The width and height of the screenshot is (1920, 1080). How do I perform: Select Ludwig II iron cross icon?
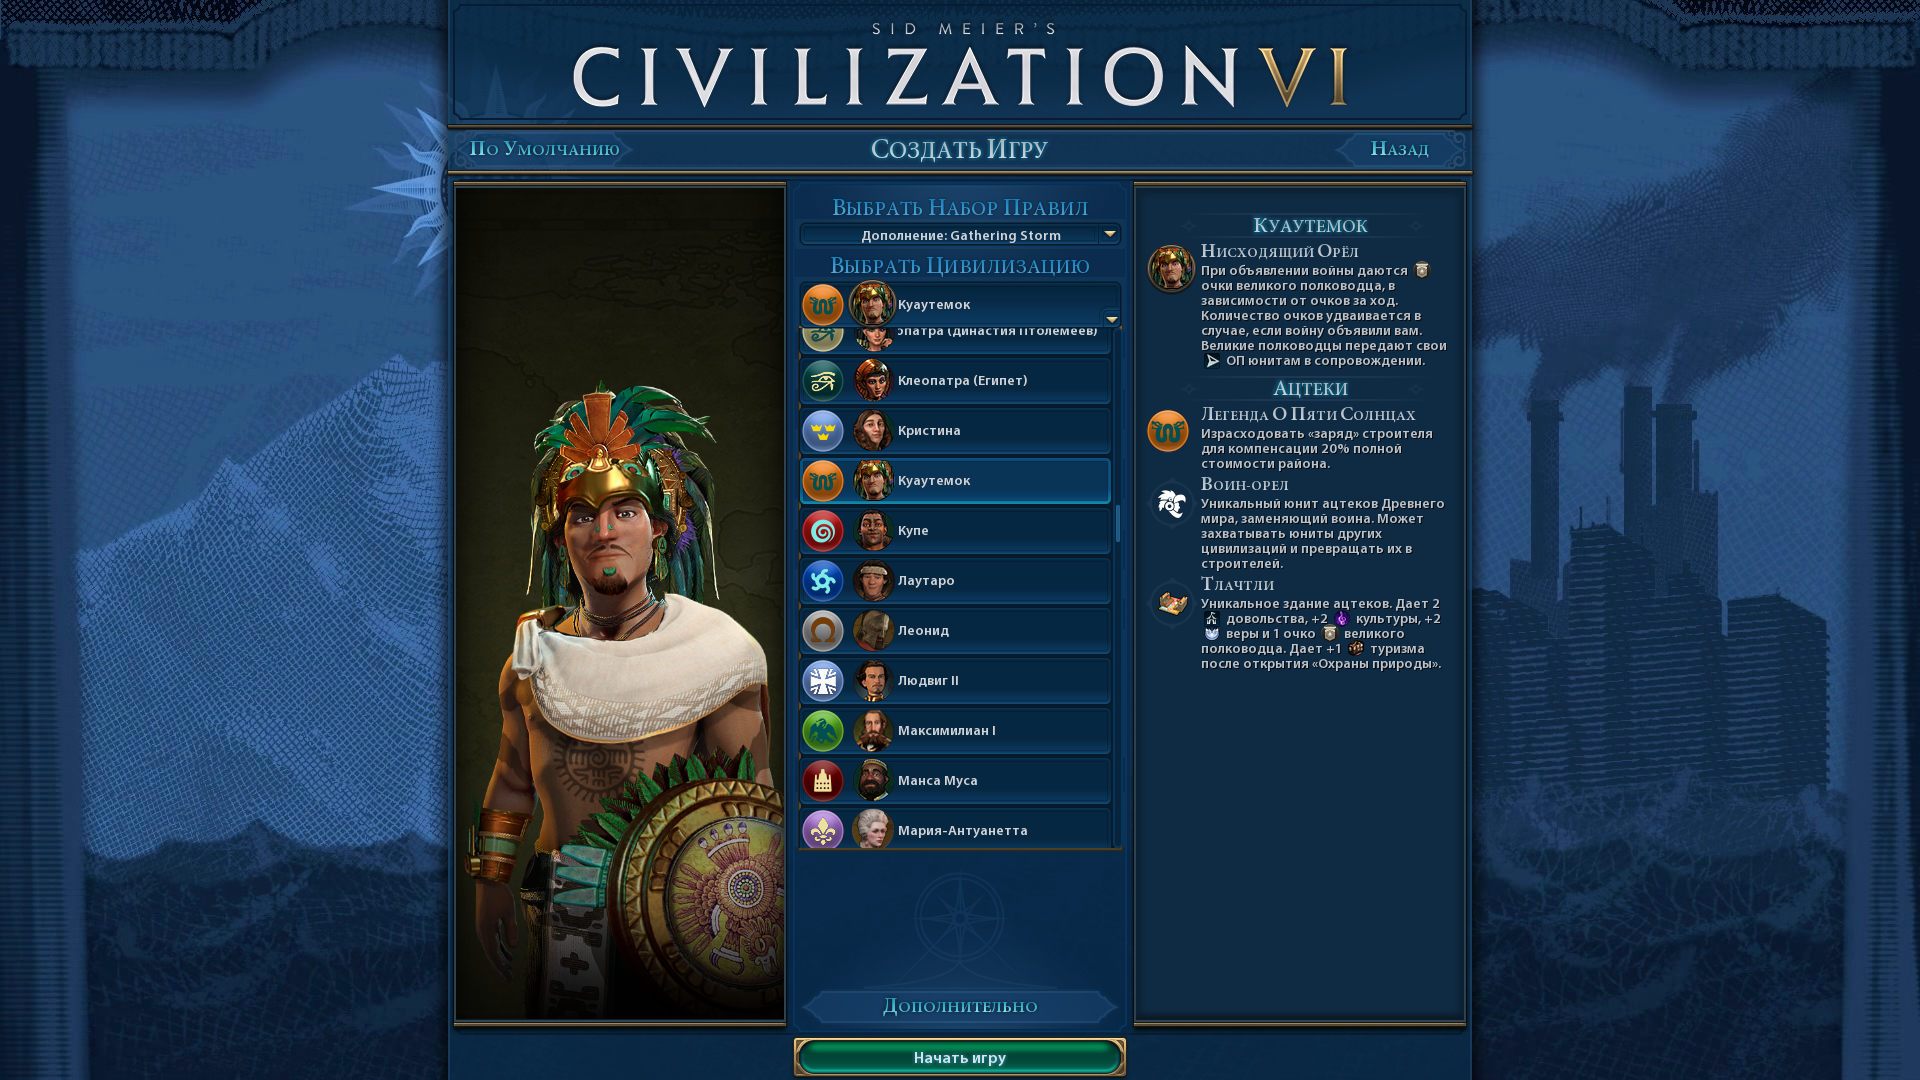[x=823, y=681]
